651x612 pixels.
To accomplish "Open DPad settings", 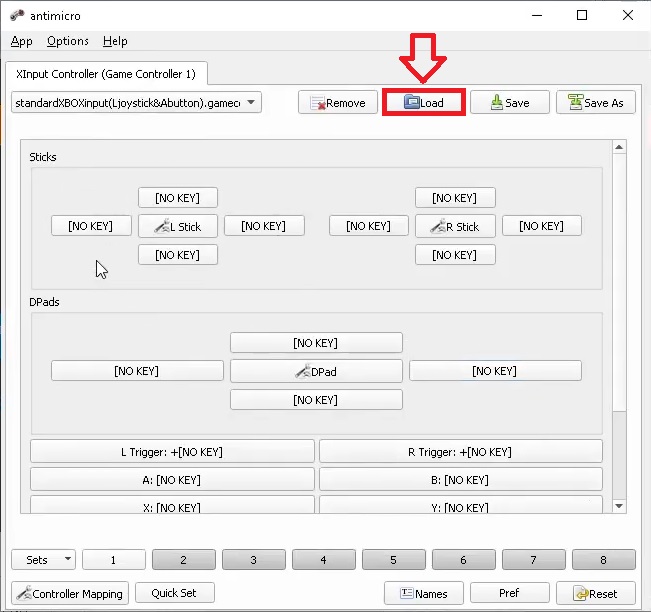I will 316,371.
